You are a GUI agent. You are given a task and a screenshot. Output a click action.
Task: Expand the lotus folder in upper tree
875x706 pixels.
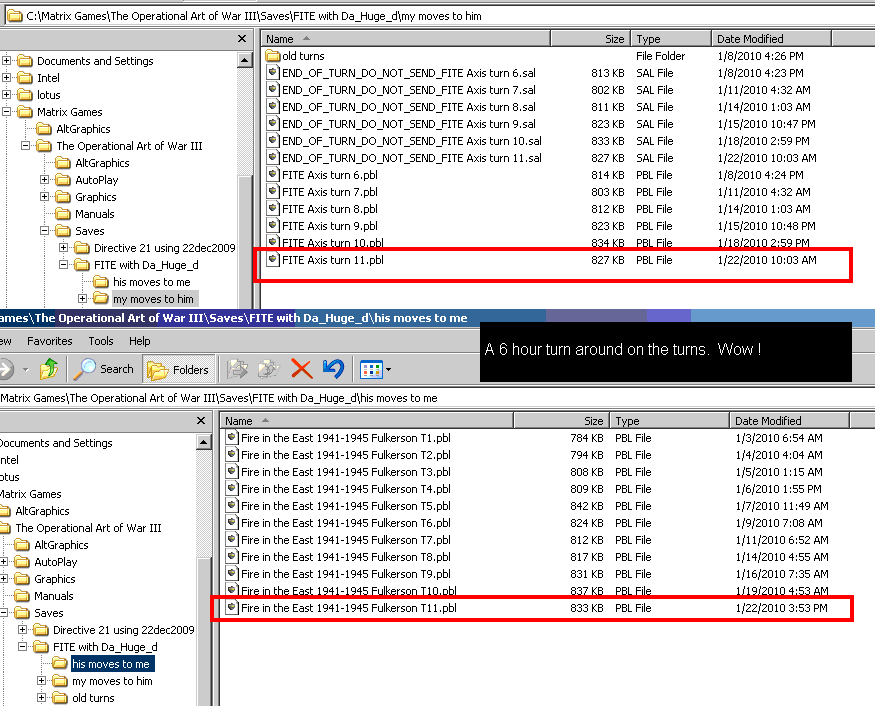tap(6, 94)
